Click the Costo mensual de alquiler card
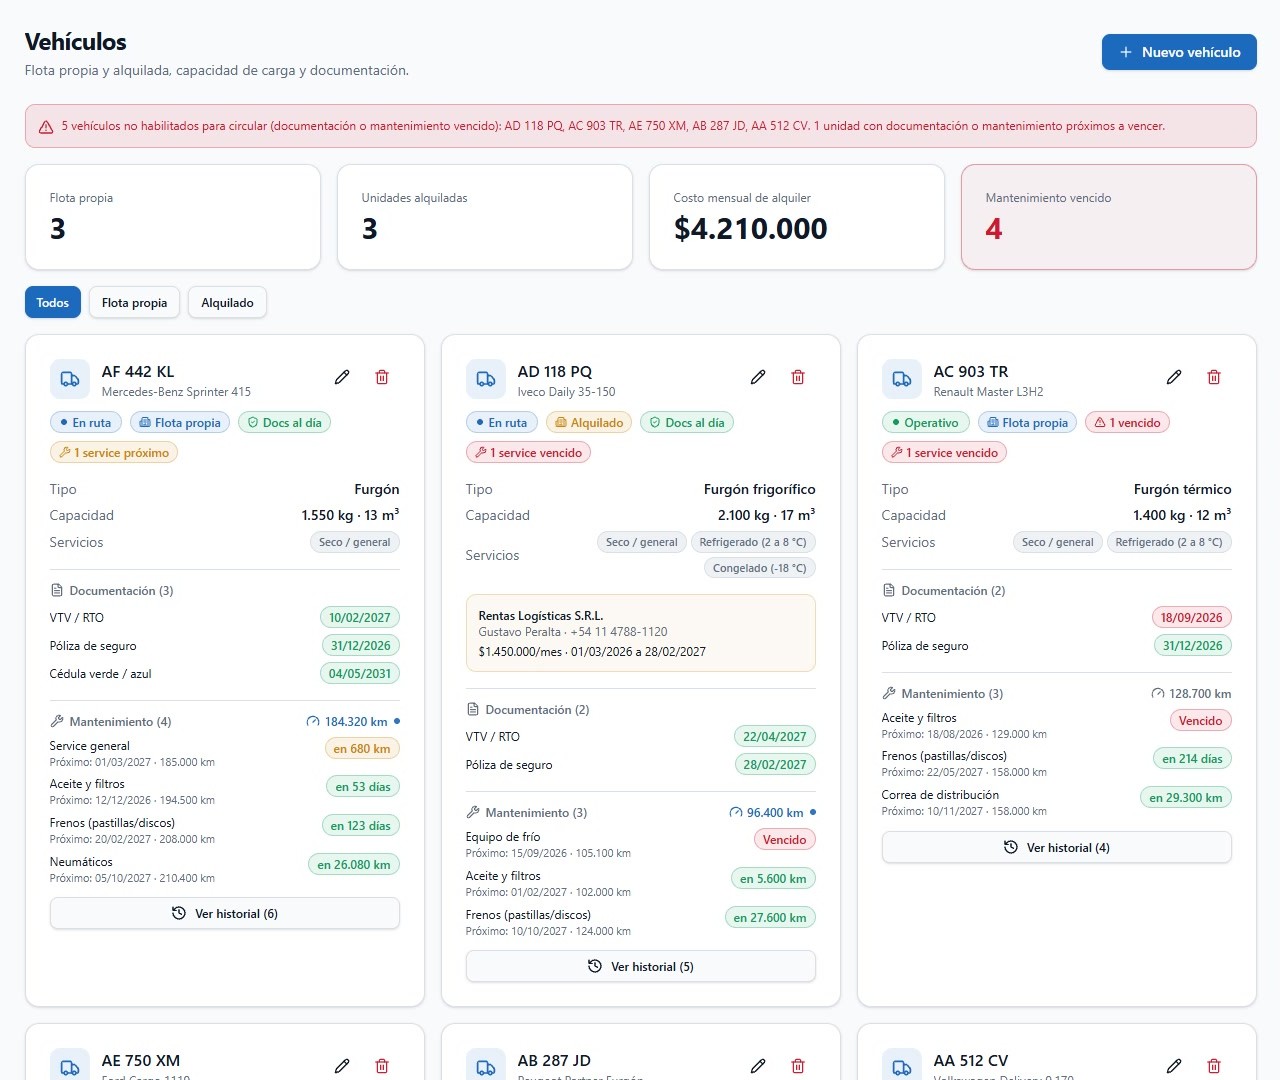This screenshot has height=1080, width=1280. pos(797,217)
